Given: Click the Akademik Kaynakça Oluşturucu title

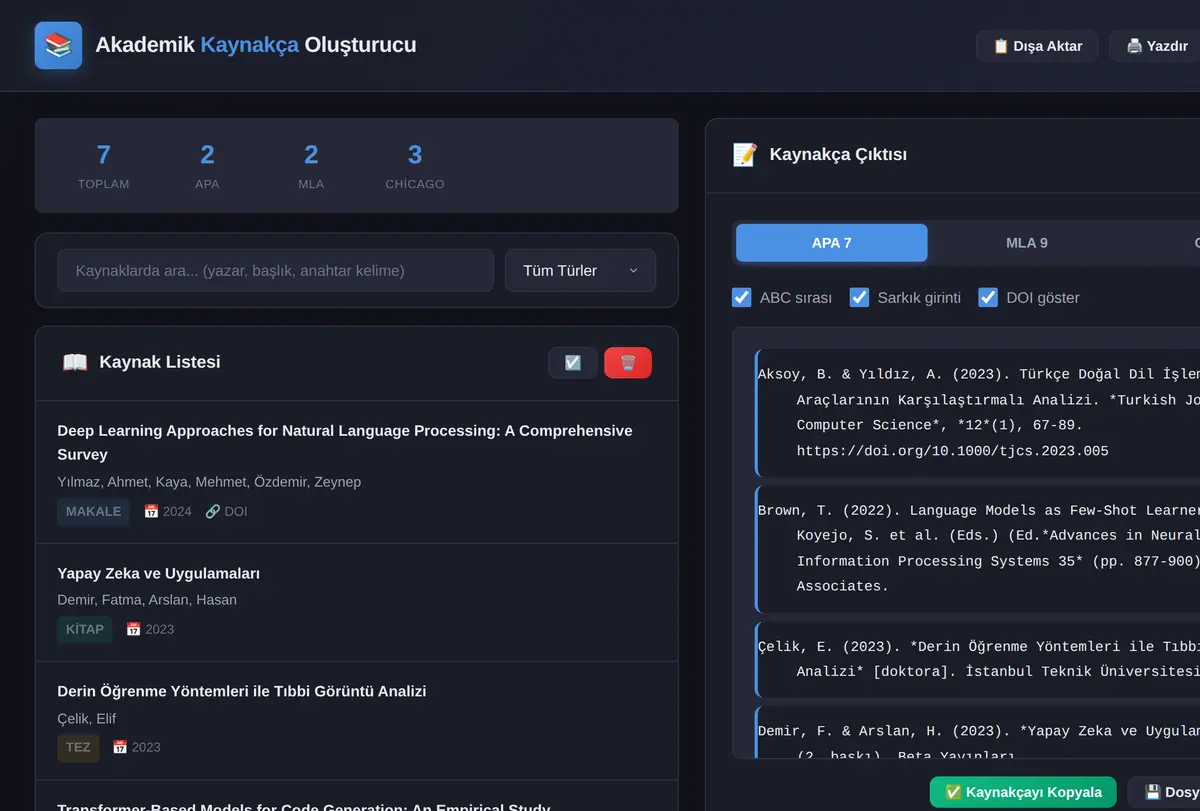Looking at the screenshot, I should [256, 45].
